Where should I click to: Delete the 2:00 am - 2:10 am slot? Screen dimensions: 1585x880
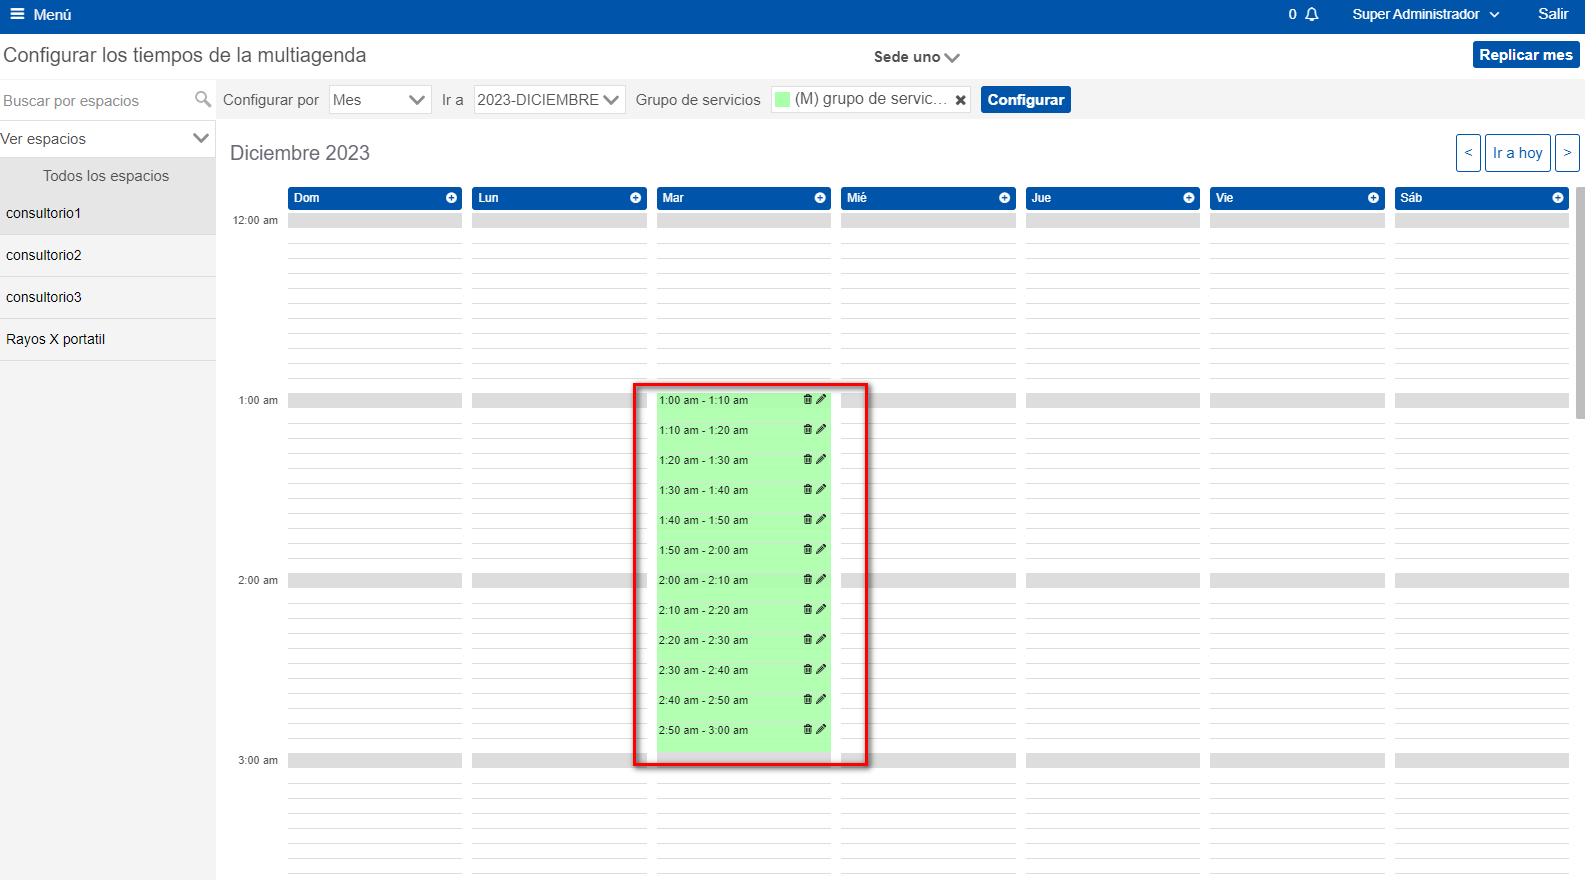point(808,579)
